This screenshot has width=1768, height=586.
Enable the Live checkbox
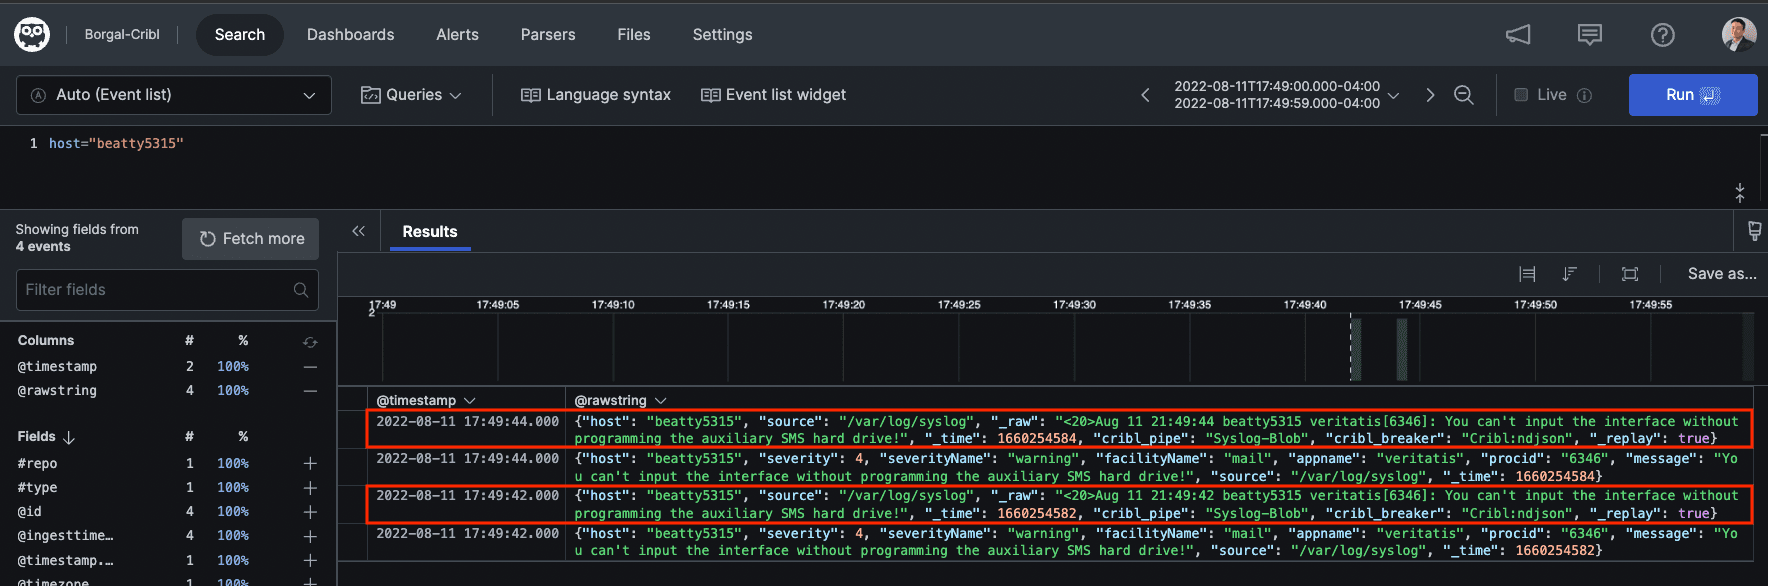[x=1521, y=95]
